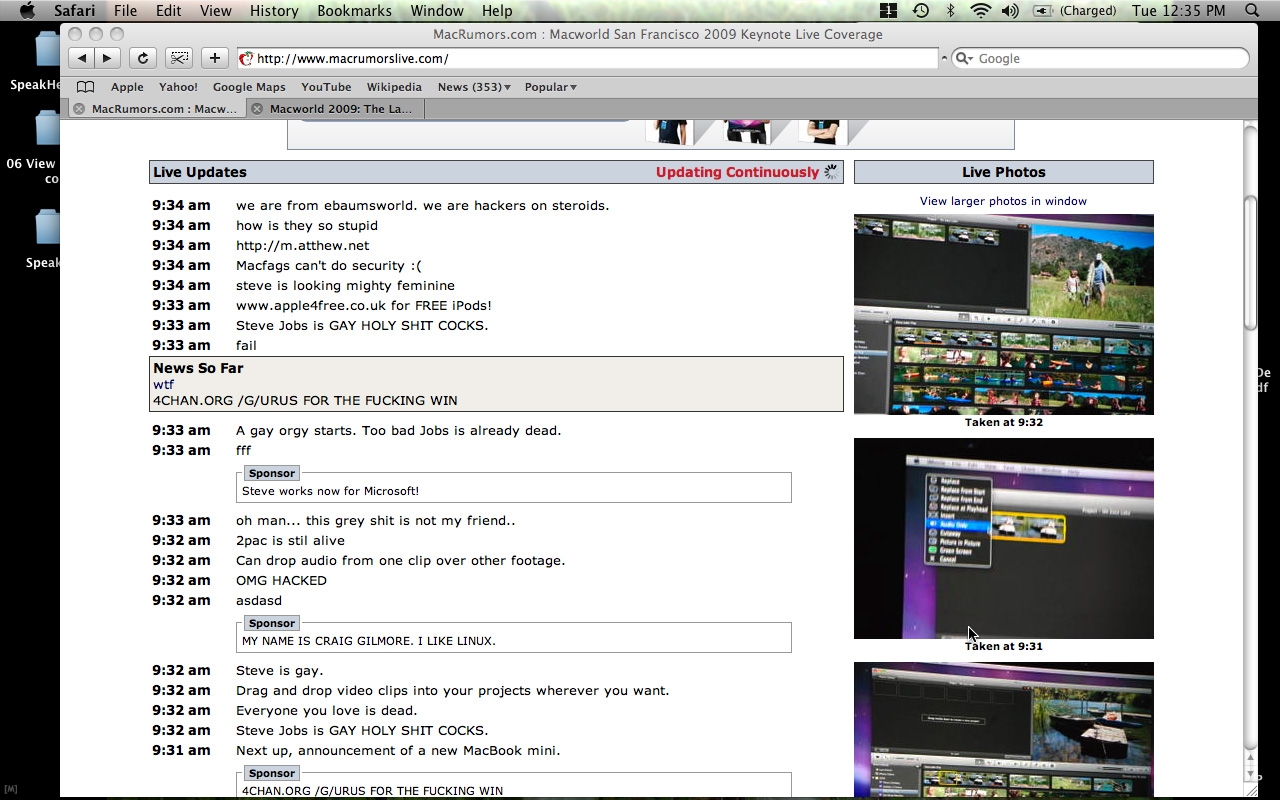Viewport: 1280px width, 800px height.
Task: Click sponsor text 'MY NAME IS CRAIG GILMORE'
Action: (x=369, y=641)
